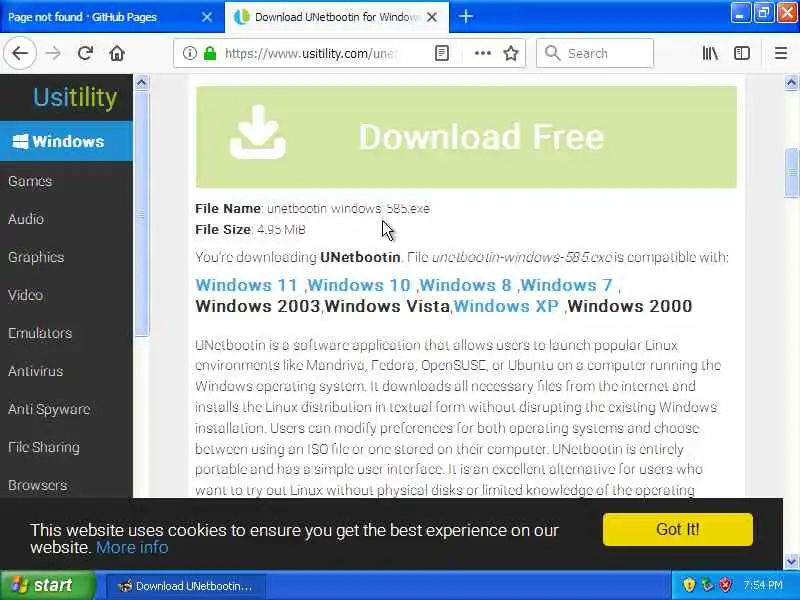The width and height of the screenshot is (800, 600).
Task: Close the Page not found GitHub tab
Action: pyautogui.click(x=207, y=17)
